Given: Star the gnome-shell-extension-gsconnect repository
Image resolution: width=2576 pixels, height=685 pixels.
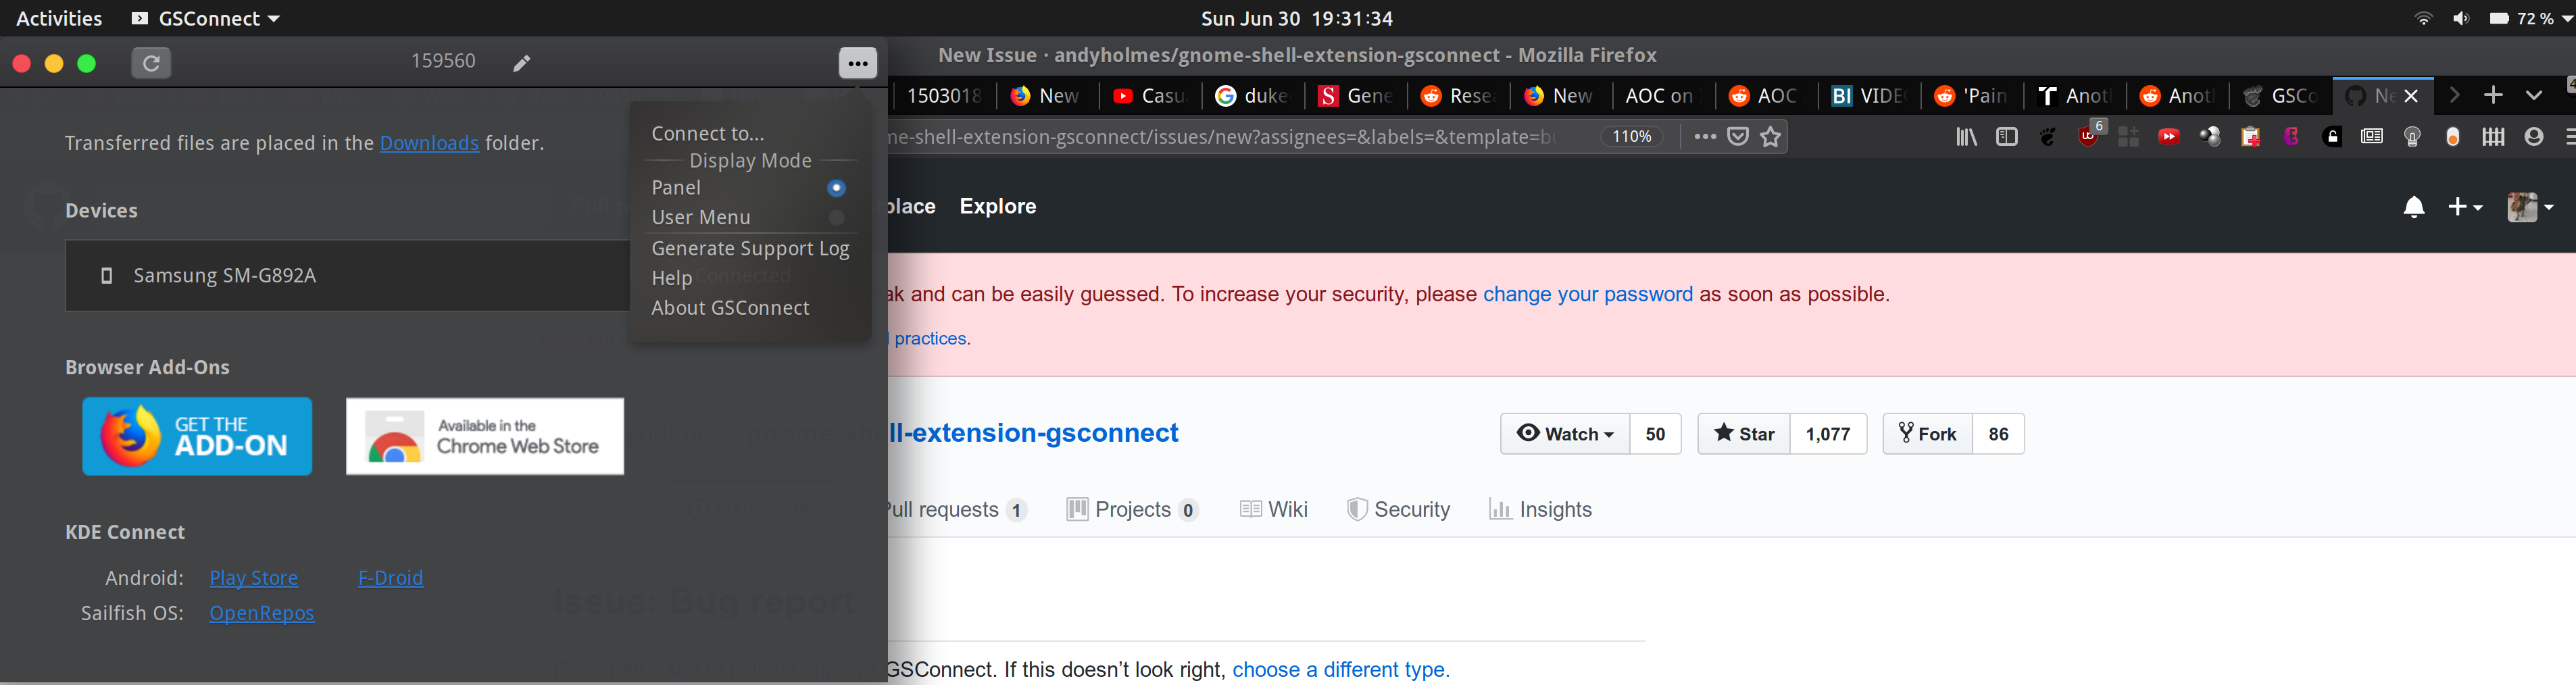Looking at the screenshot, I should [1743, 433].
